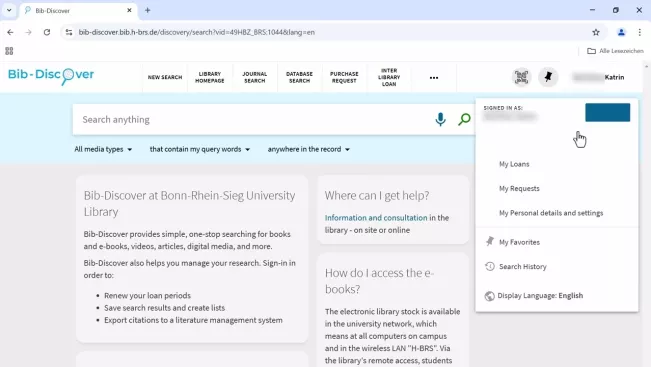Expand 'anywhere in the record' dropdown
Image resolution: width=651 pixels, height=367 pixels.
(x=308, y=149)
